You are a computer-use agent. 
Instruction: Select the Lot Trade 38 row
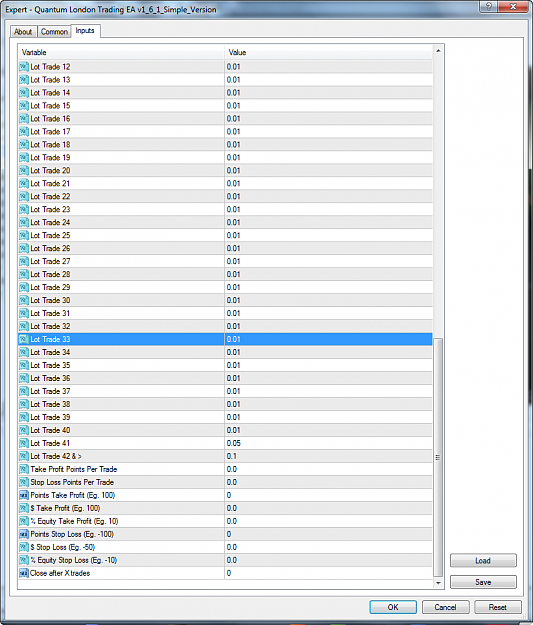(x=225, y=404)
